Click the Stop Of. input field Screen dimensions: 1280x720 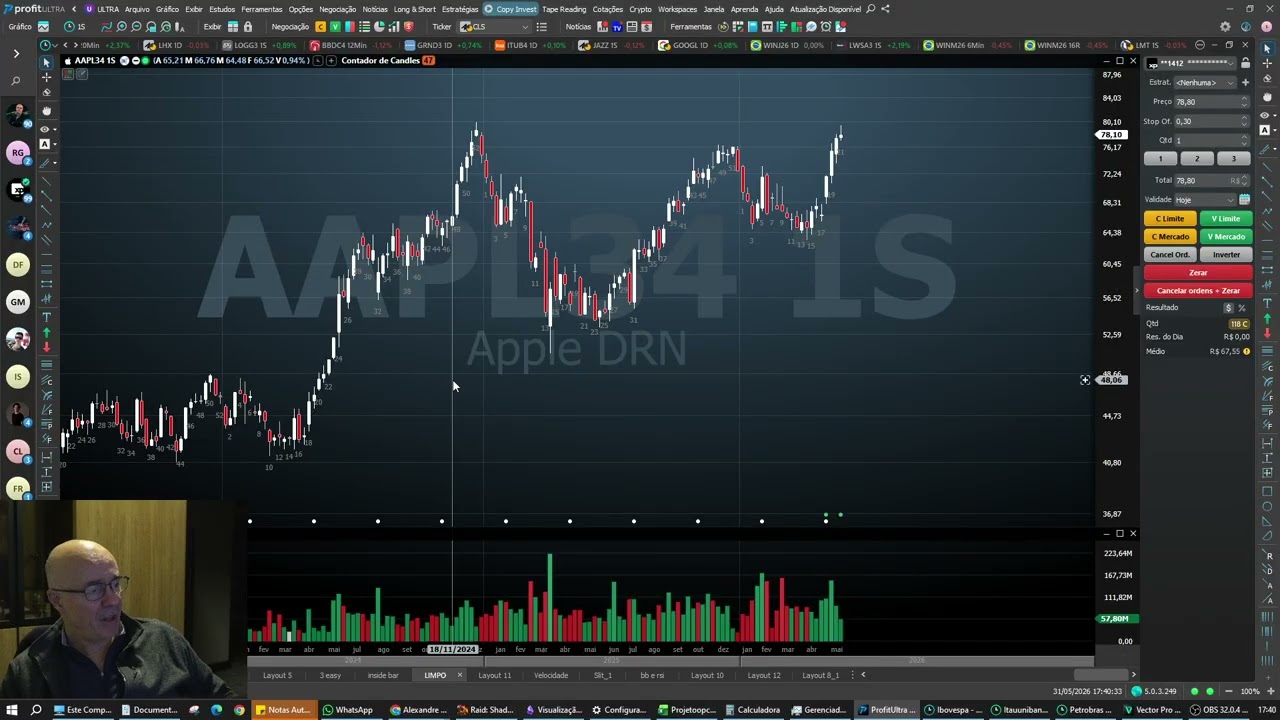coord(1211,121)
